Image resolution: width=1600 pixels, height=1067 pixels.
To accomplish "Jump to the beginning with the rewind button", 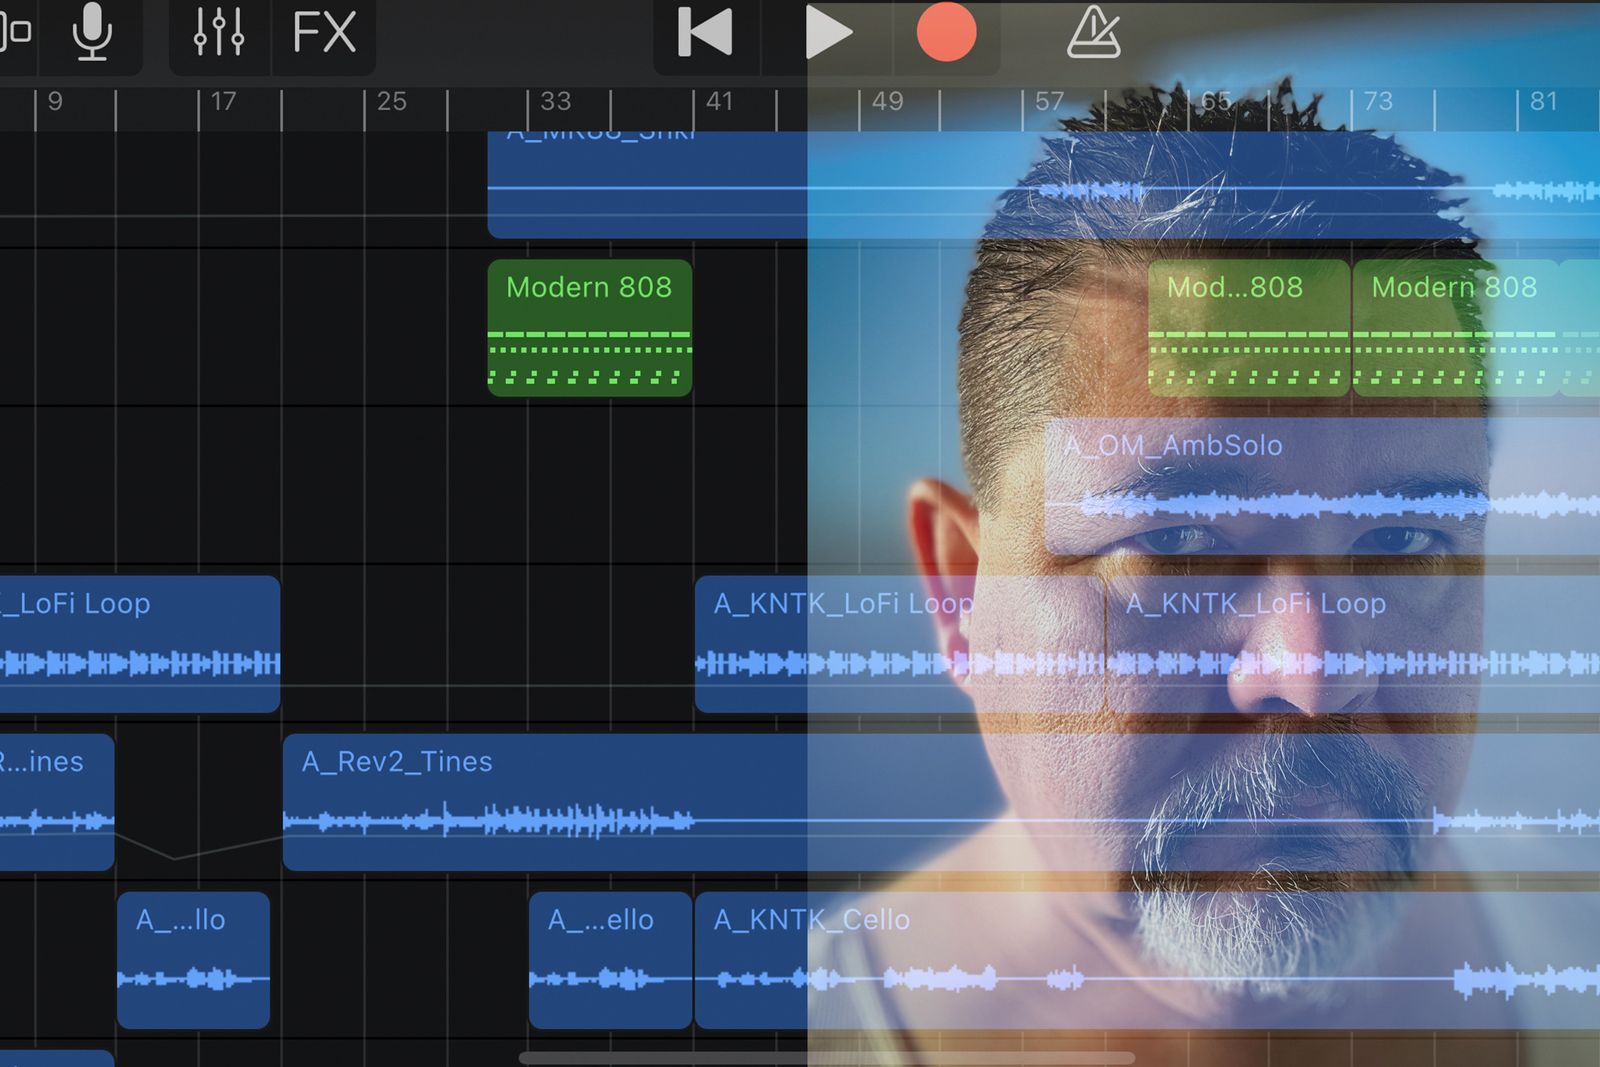I will coord(705,32).
